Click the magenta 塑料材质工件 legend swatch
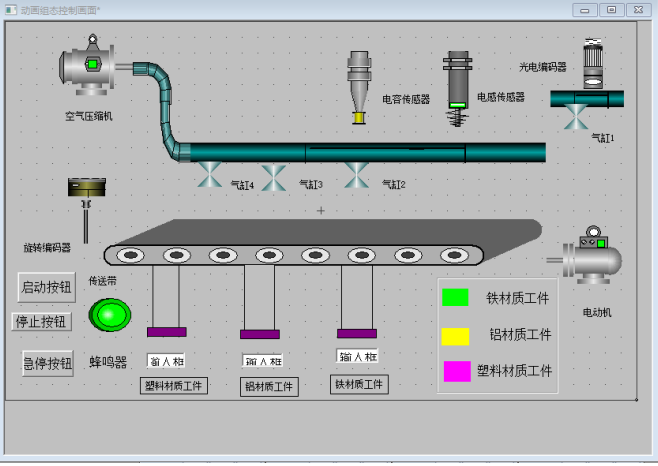Viewport: 658px width, 466px height. pos(455,371)
